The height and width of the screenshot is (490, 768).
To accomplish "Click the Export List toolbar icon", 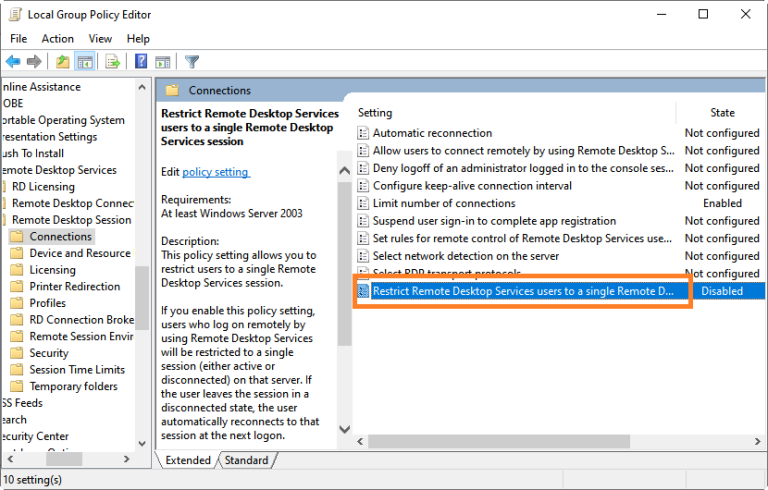I will coord(112,62).
